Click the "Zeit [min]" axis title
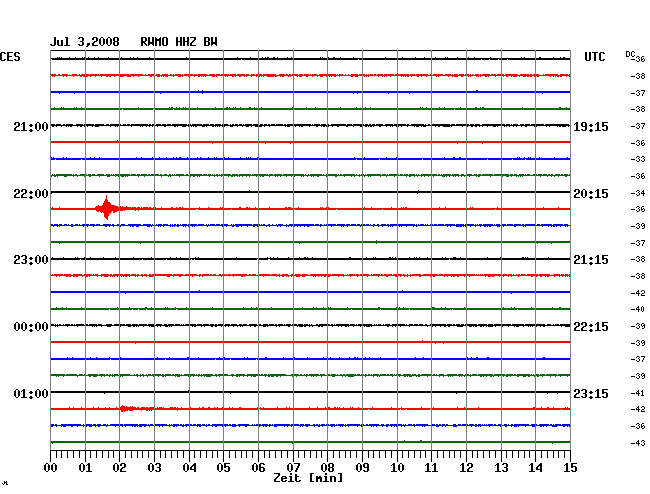Viewport: 650px width, 494px height. point(308,478)
